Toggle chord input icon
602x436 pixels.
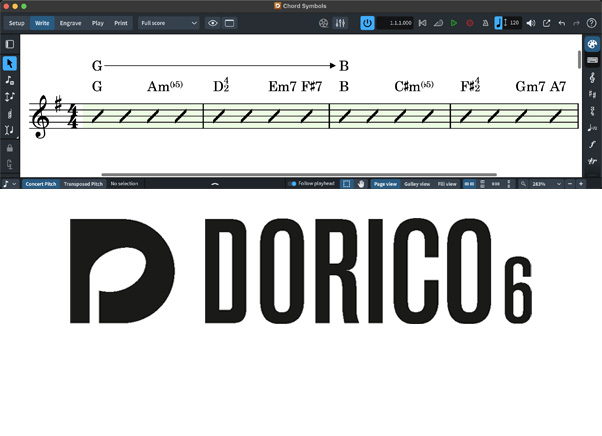point(10,114)
